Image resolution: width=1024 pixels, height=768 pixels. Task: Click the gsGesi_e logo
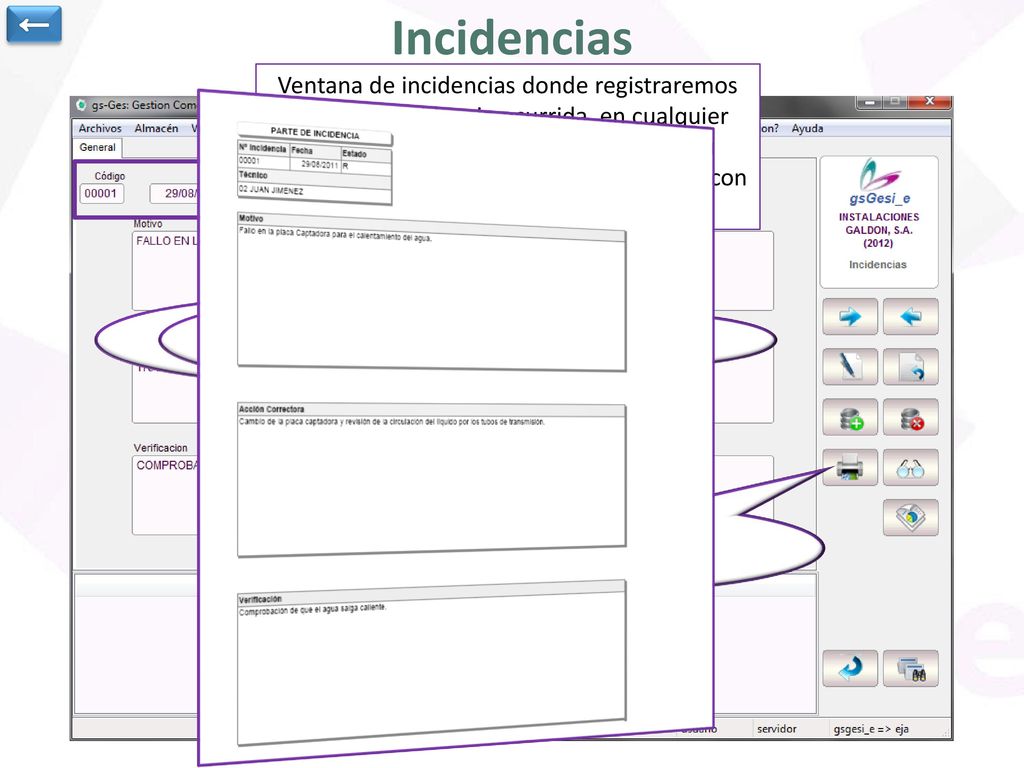pyautogui.click(x=879, y=182)
